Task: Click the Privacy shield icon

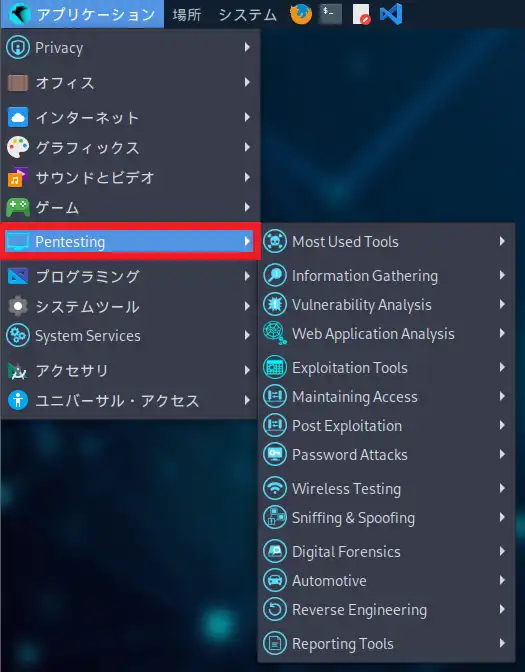Action: tap(18, 47)
